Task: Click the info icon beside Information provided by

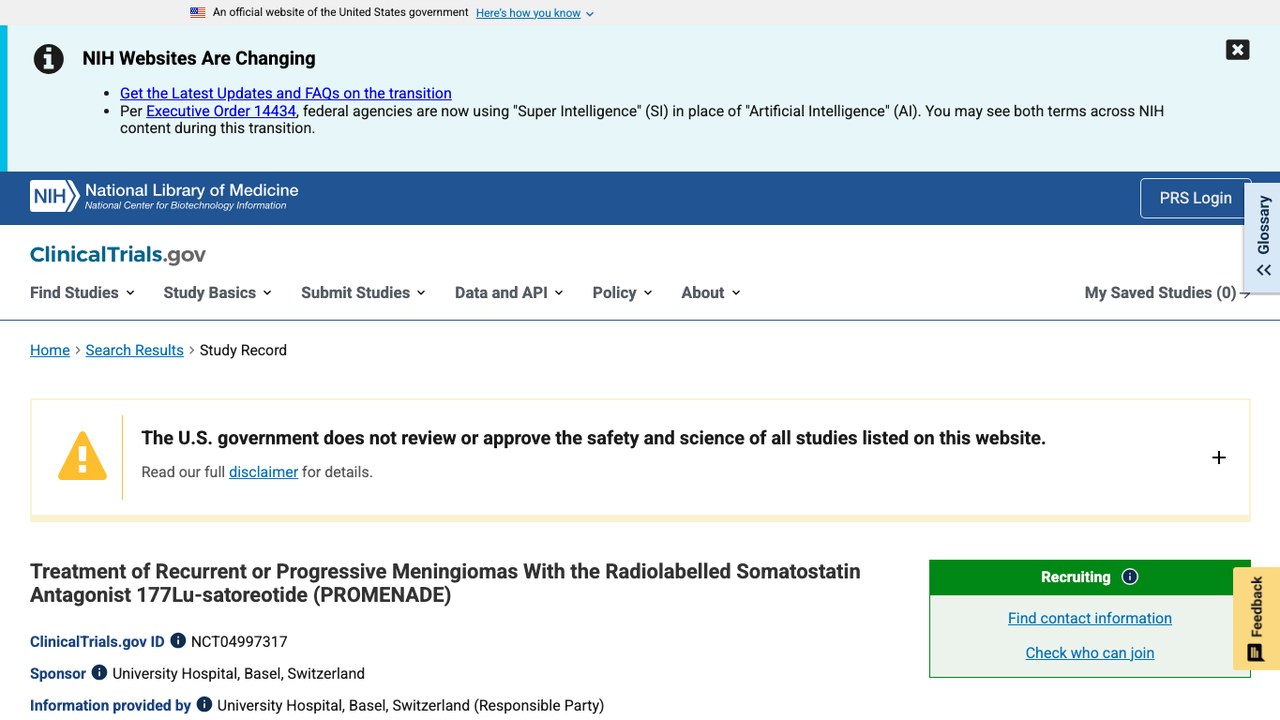Action: pyautogui.click(x=204, y=705)
